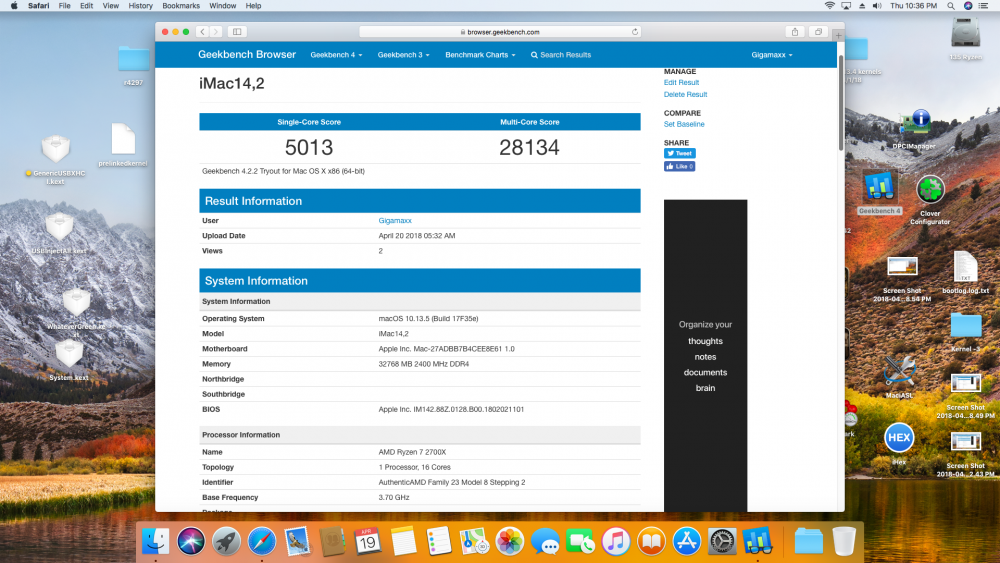Click the 'Organize your thoughts' advertisement
This screenshot has width=1000, height=563.
[x=705, y=356]
